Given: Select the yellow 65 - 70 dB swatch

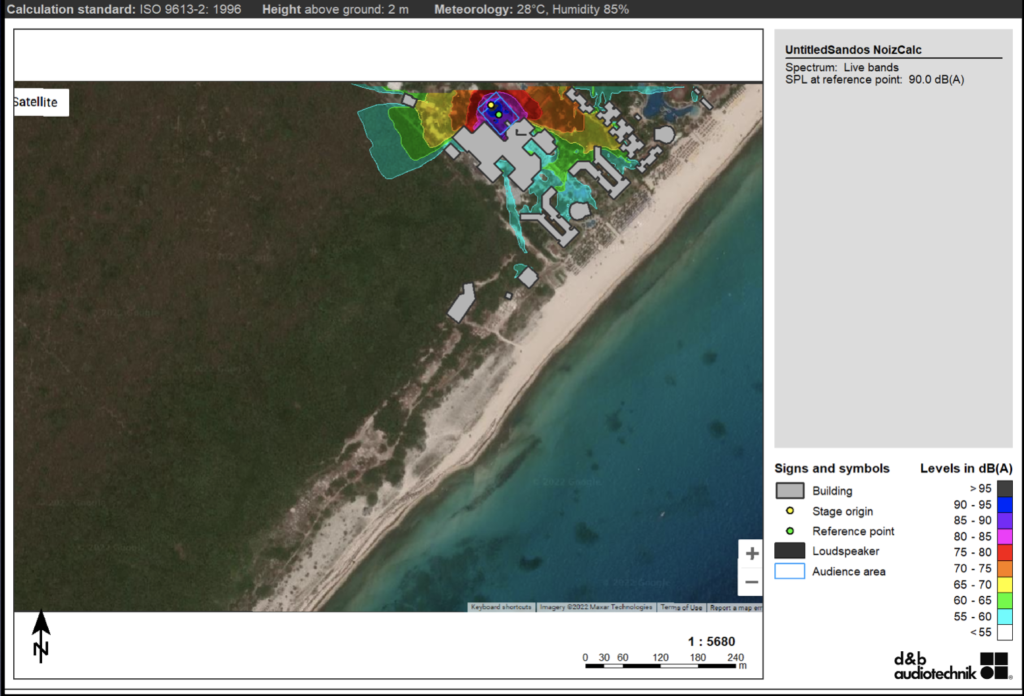Looking at the screenshot, I should 1004,584.
